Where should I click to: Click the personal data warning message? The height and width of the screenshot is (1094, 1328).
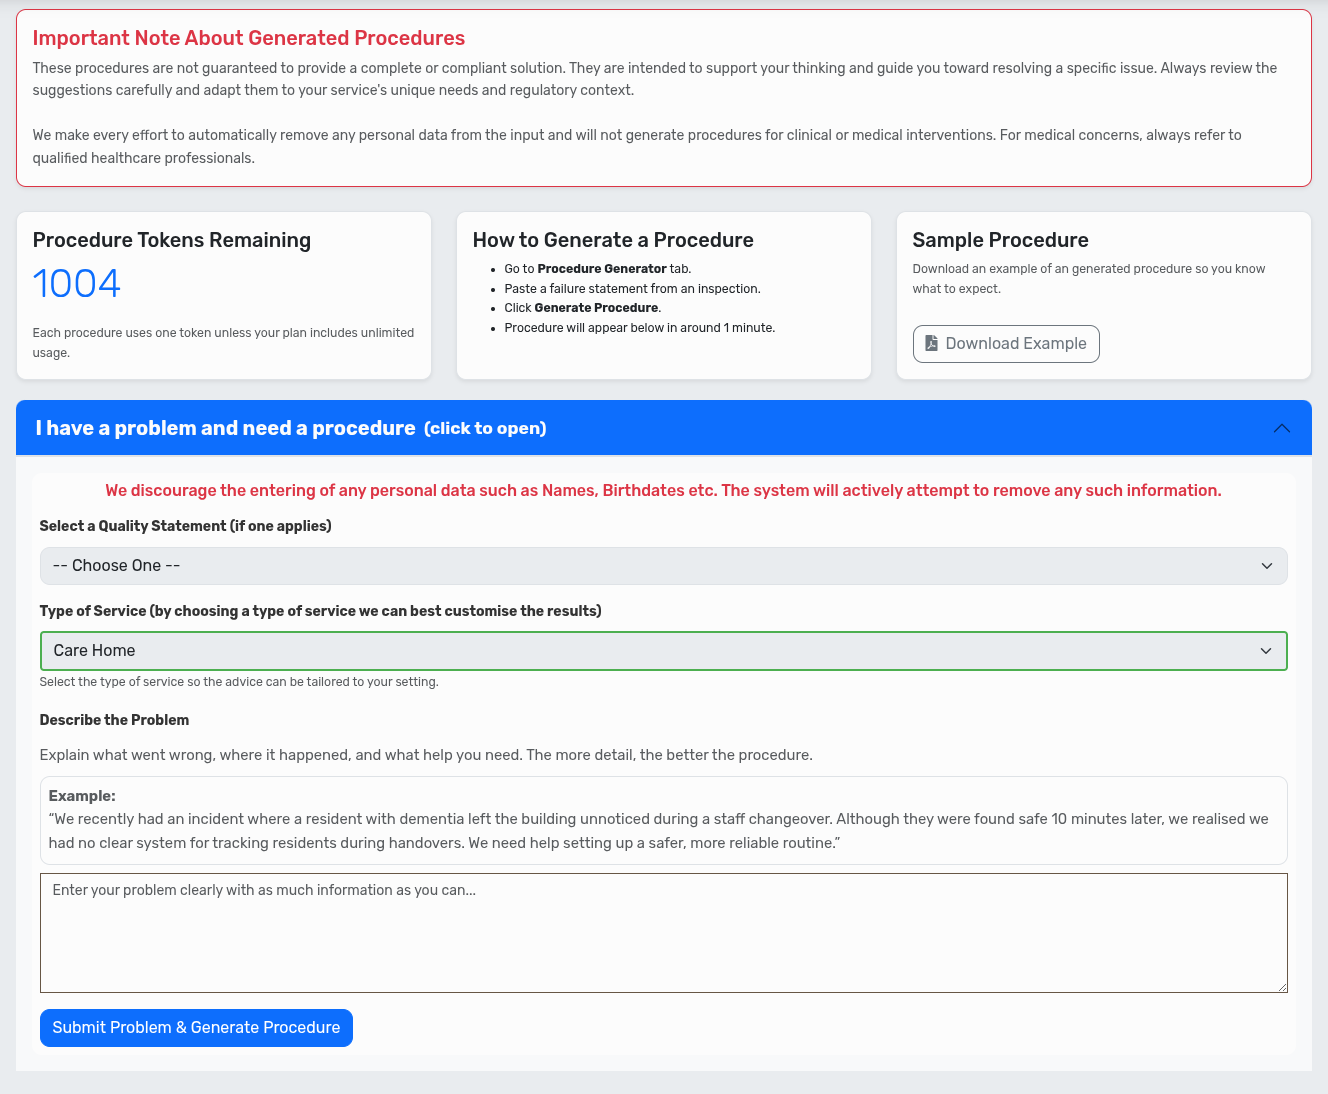pos(663,490)
